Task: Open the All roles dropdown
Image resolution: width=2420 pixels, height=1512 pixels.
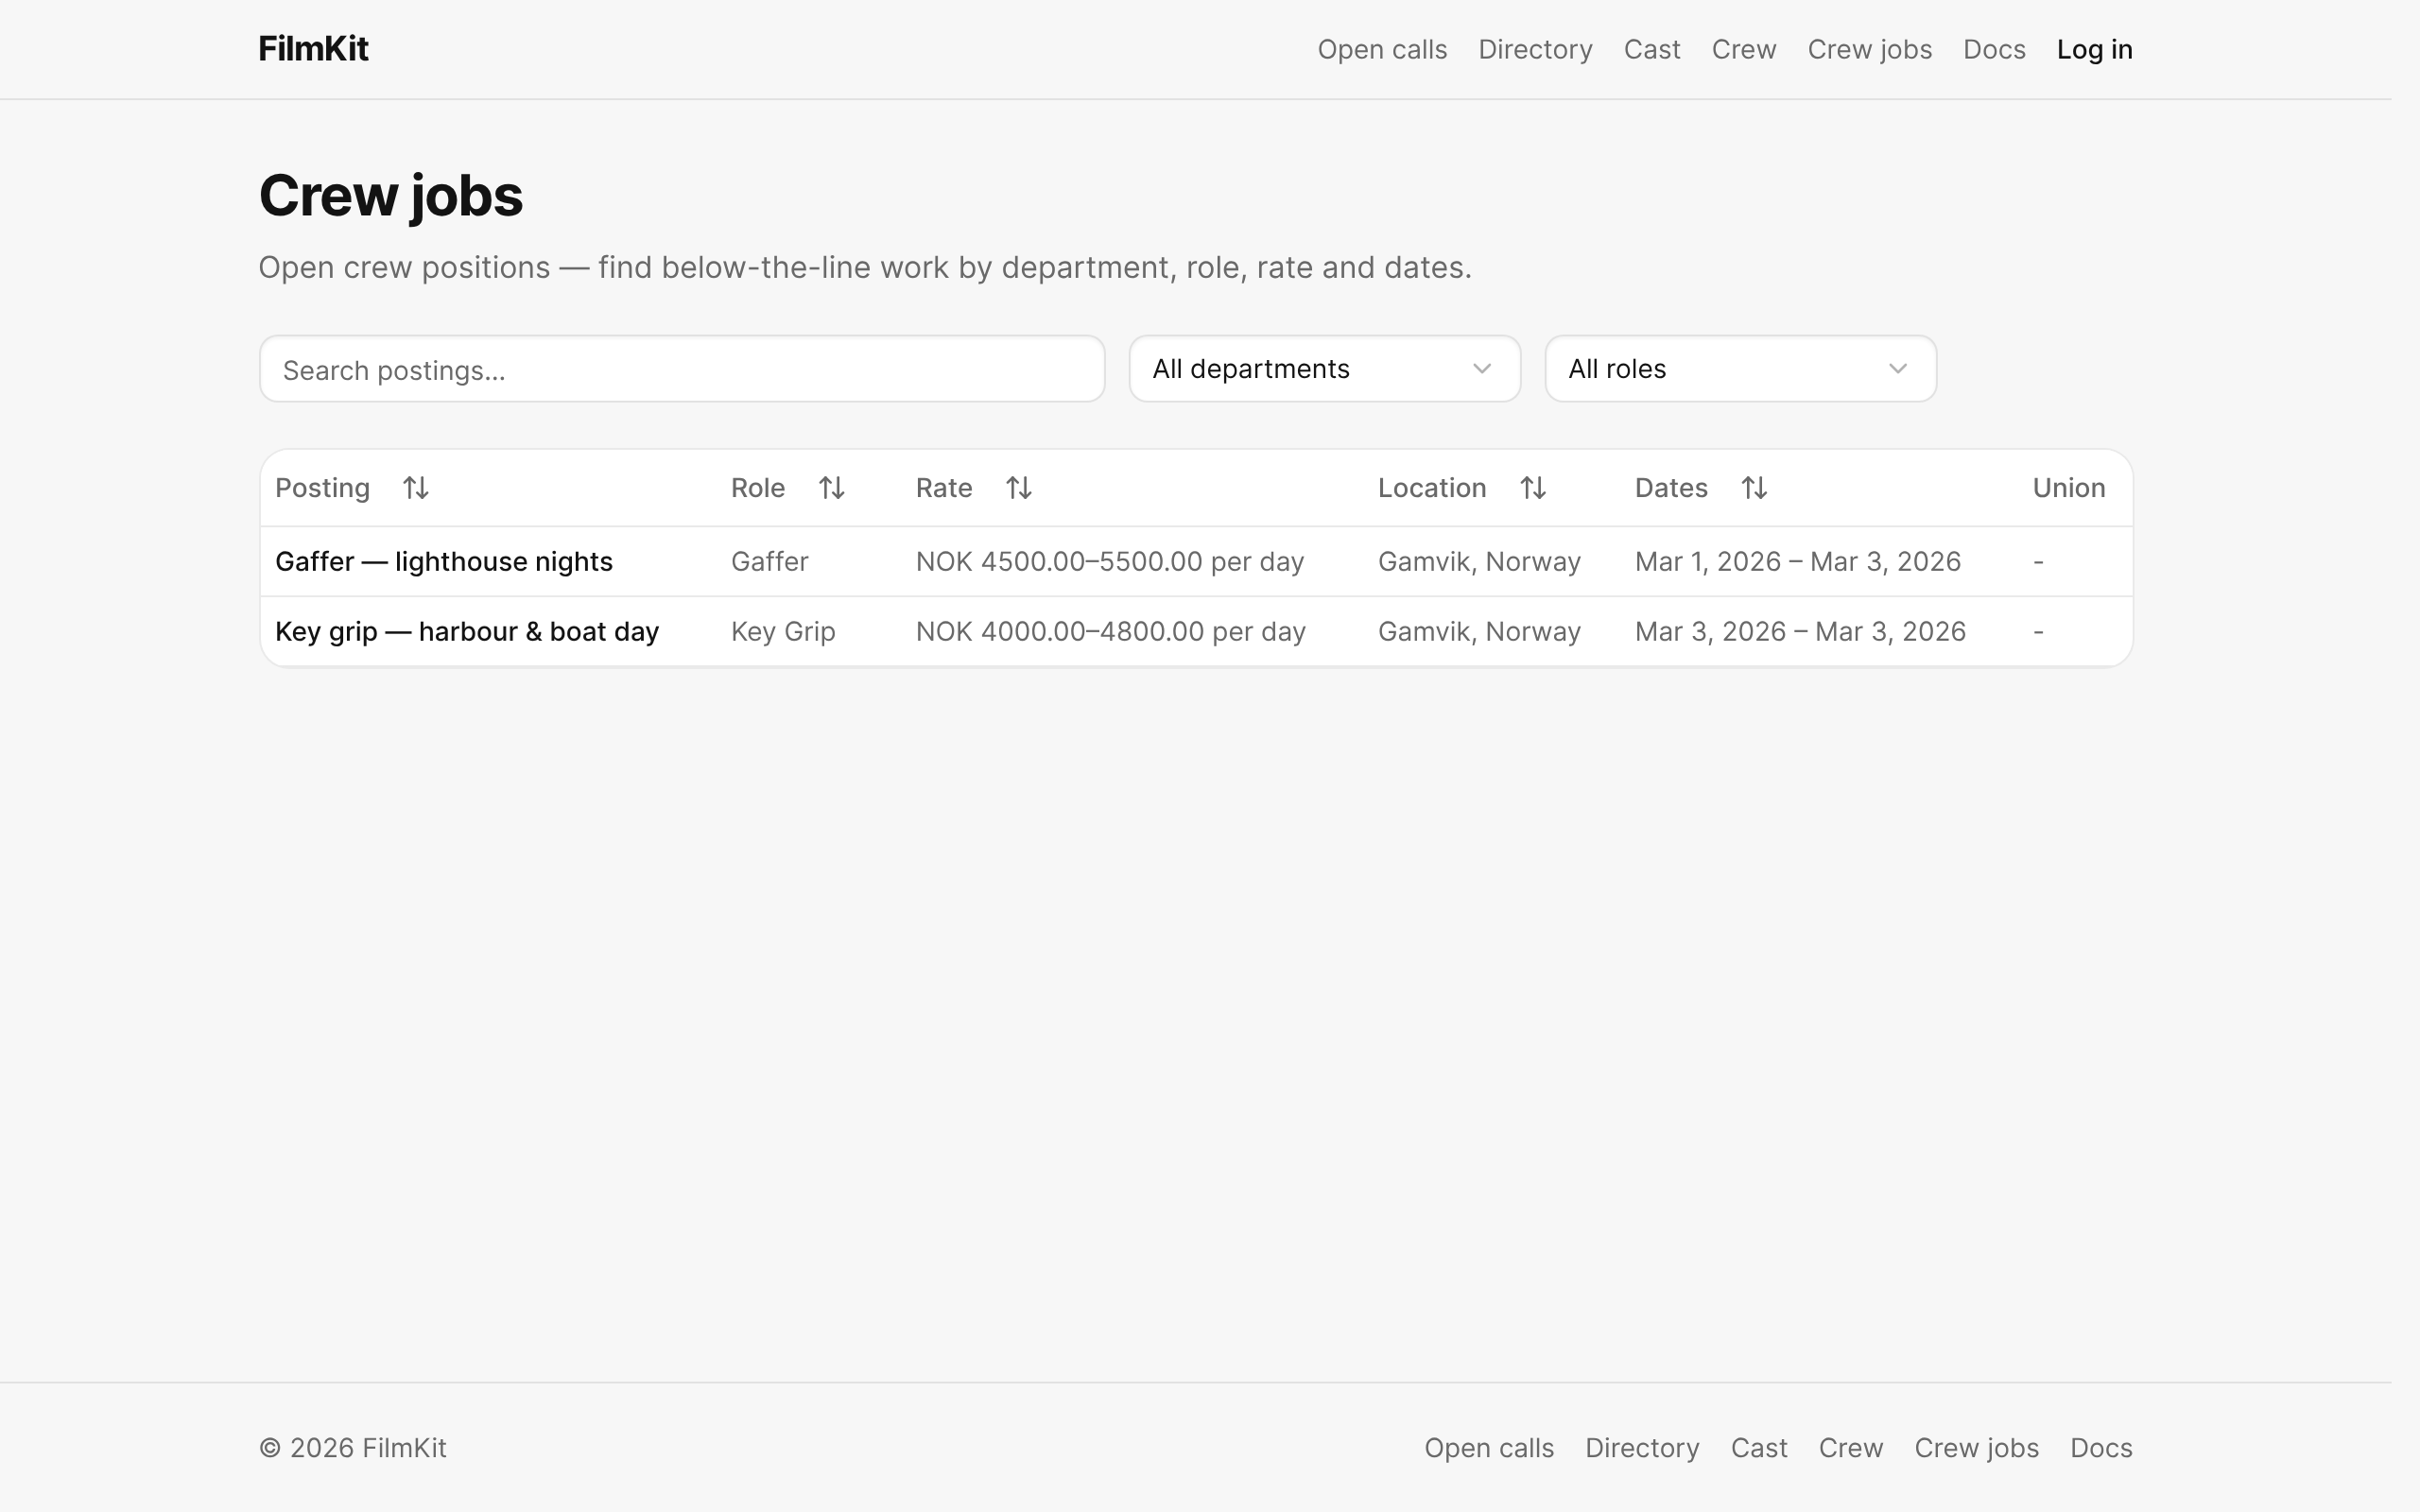Action: (x=1740, y=369)
